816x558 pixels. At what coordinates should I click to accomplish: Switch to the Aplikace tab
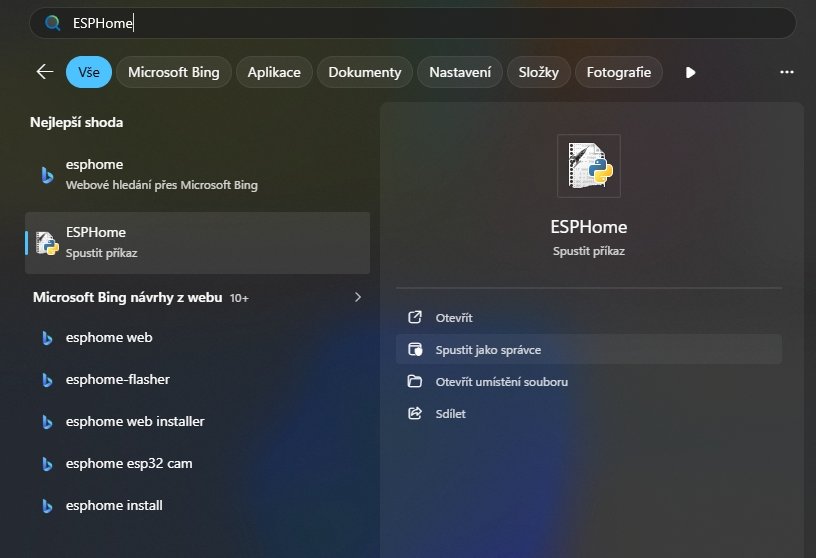point(274,72)
